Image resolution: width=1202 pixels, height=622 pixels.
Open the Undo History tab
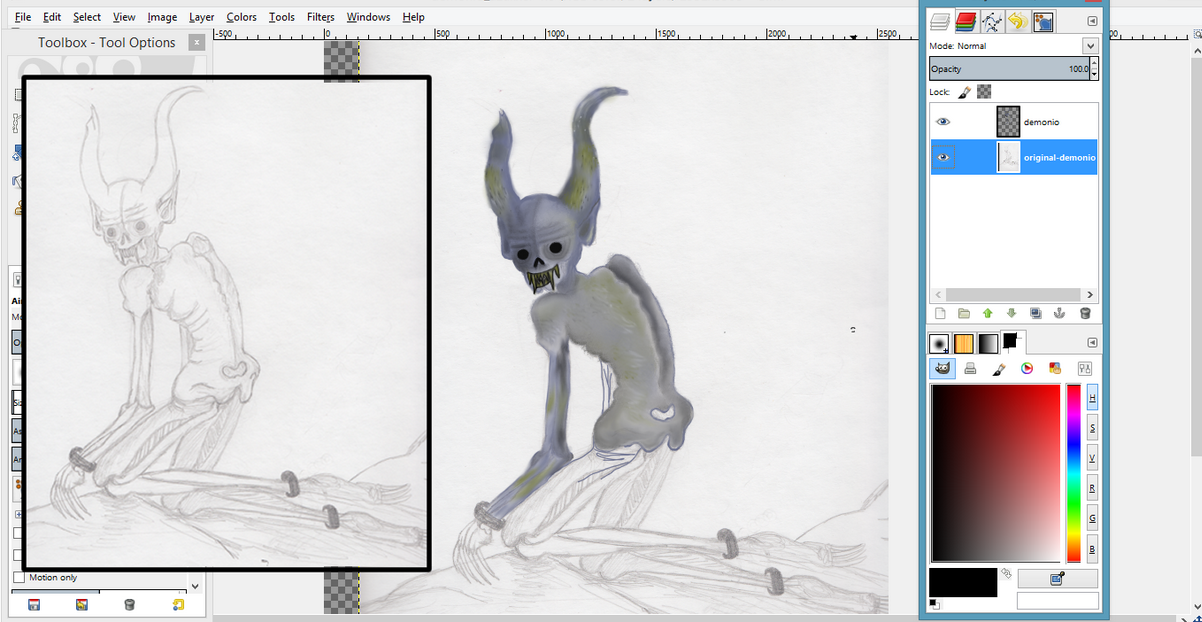tap(1017, 20)
